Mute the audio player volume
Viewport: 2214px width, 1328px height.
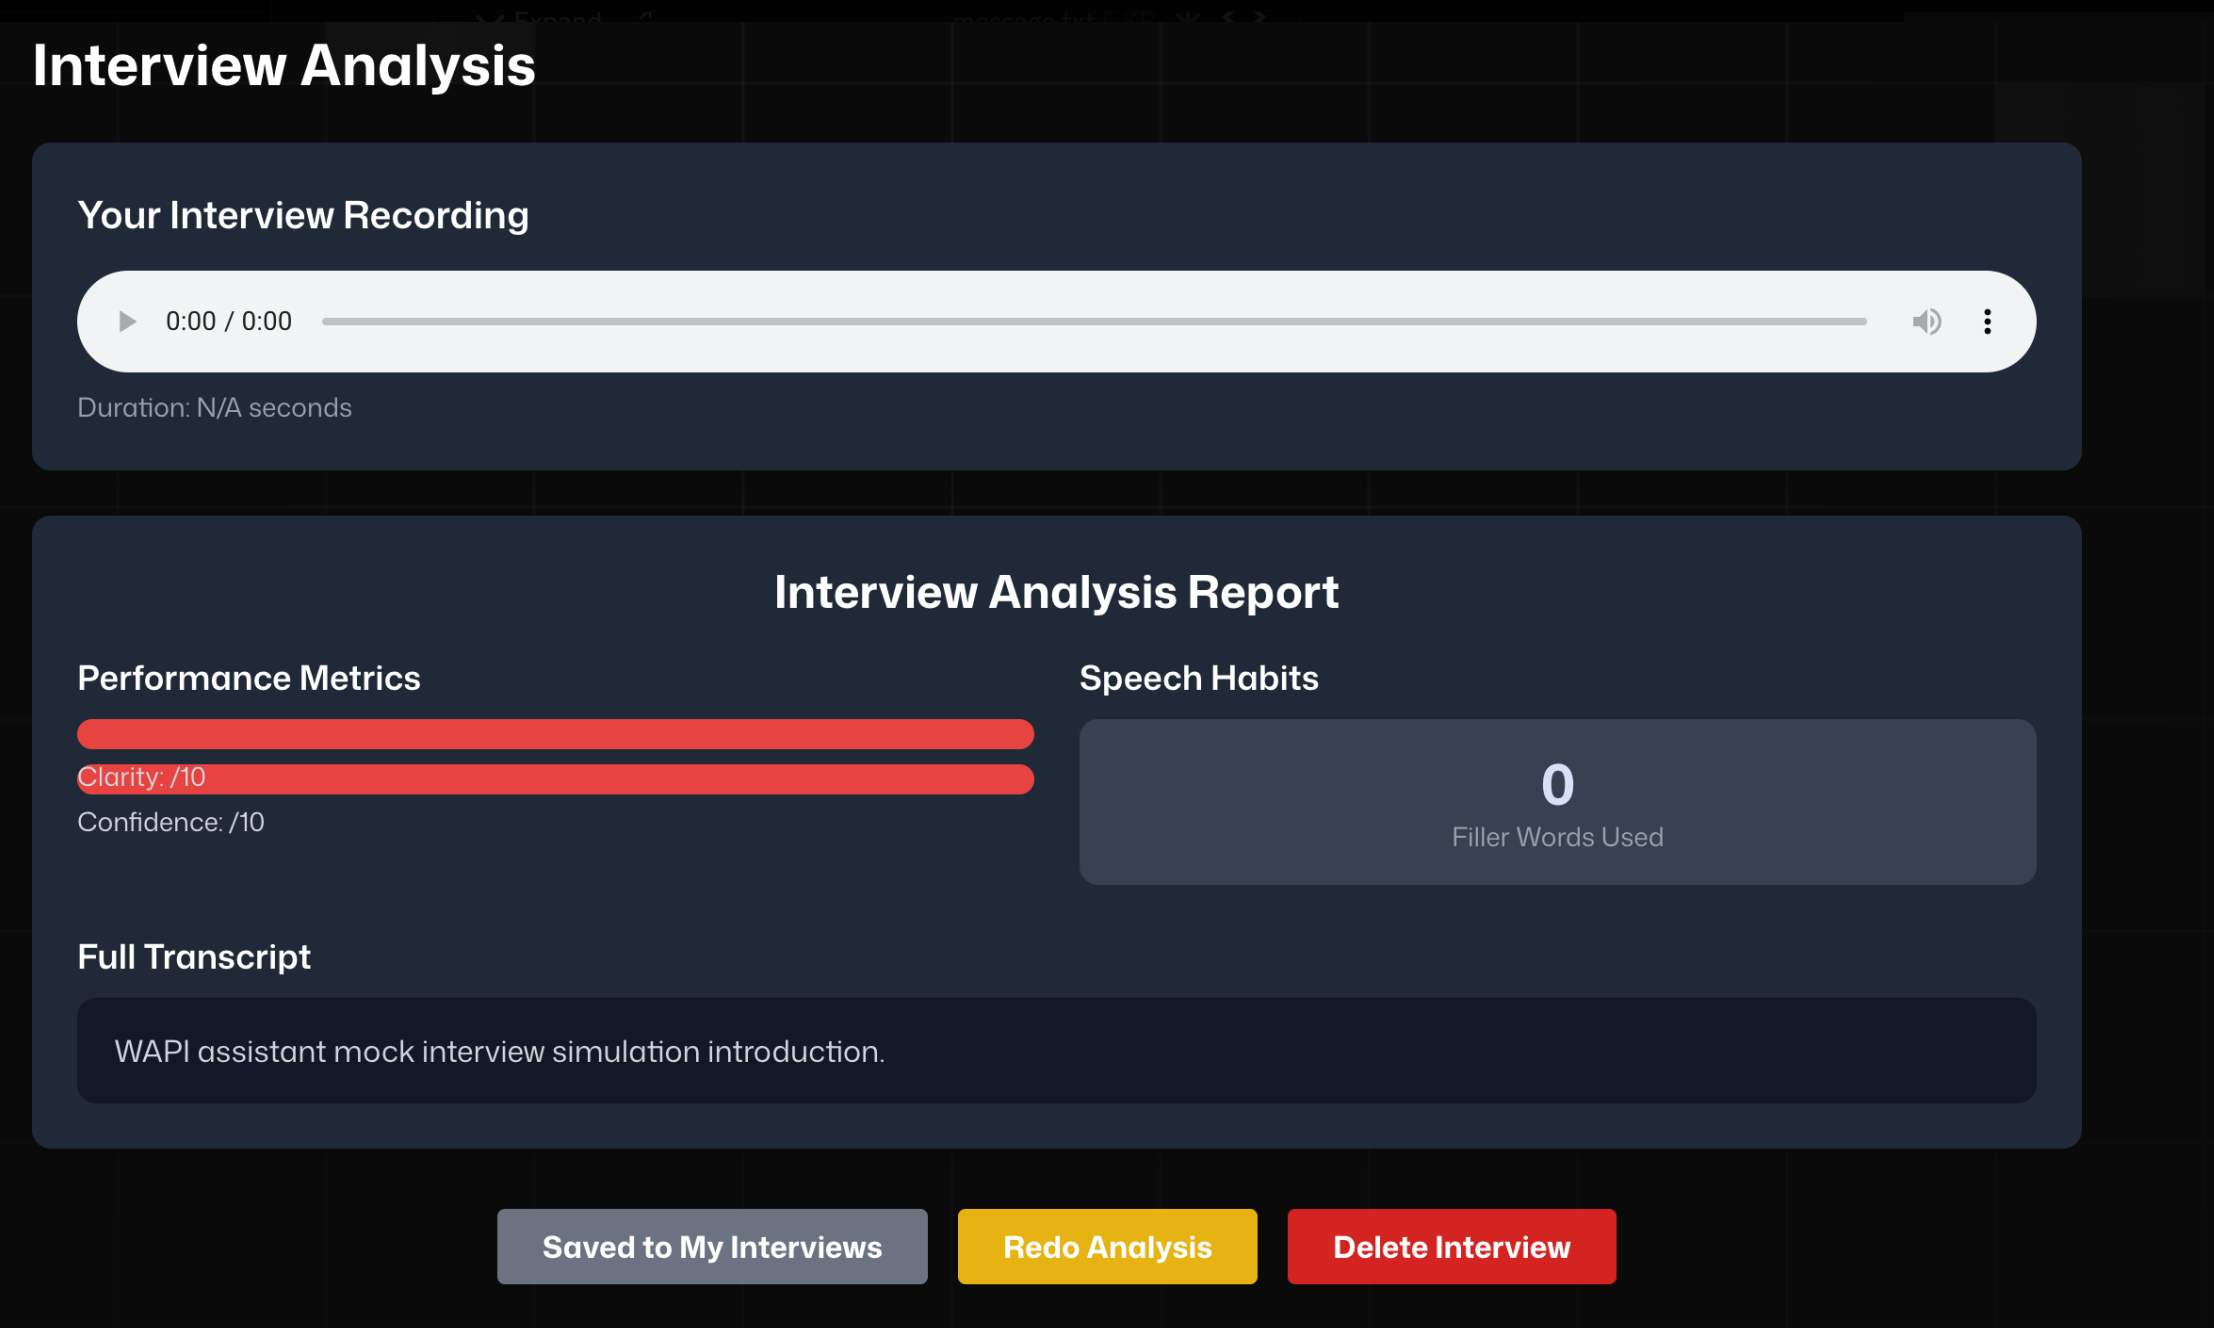1926,321
